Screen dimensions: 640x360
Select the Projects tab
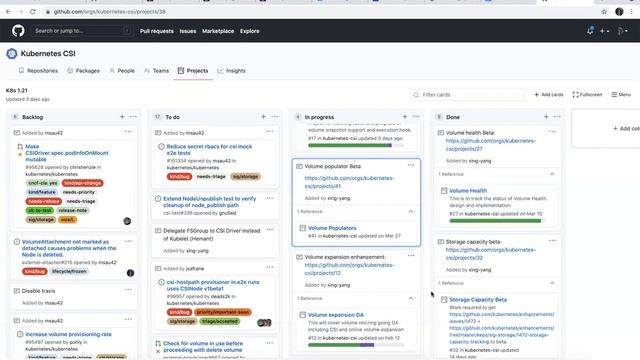click(x=193, y=71)
